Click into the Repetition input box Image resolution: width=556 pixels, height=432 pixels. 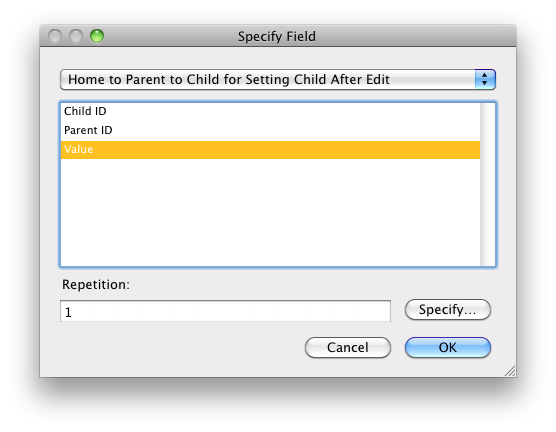(x=226, y=311)
